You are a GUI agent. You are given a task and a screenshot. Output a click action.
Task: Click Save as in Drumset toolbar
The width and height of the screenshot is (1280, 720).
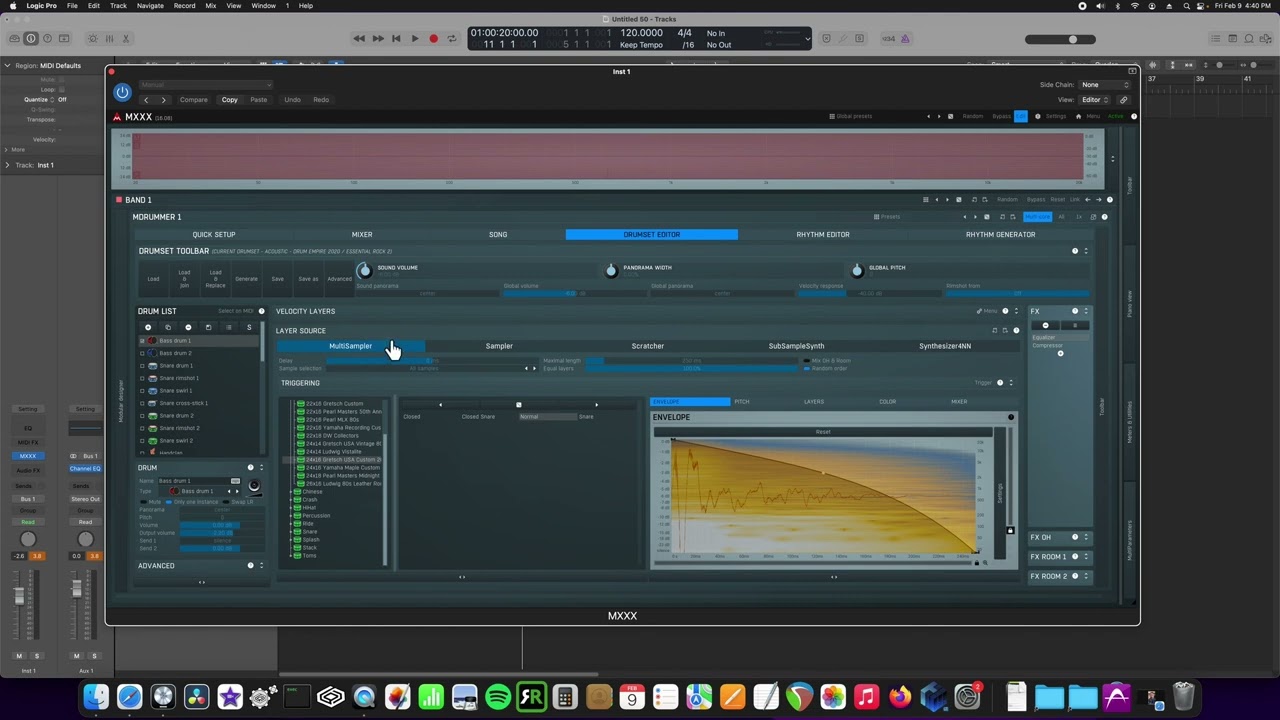point(308,279)
